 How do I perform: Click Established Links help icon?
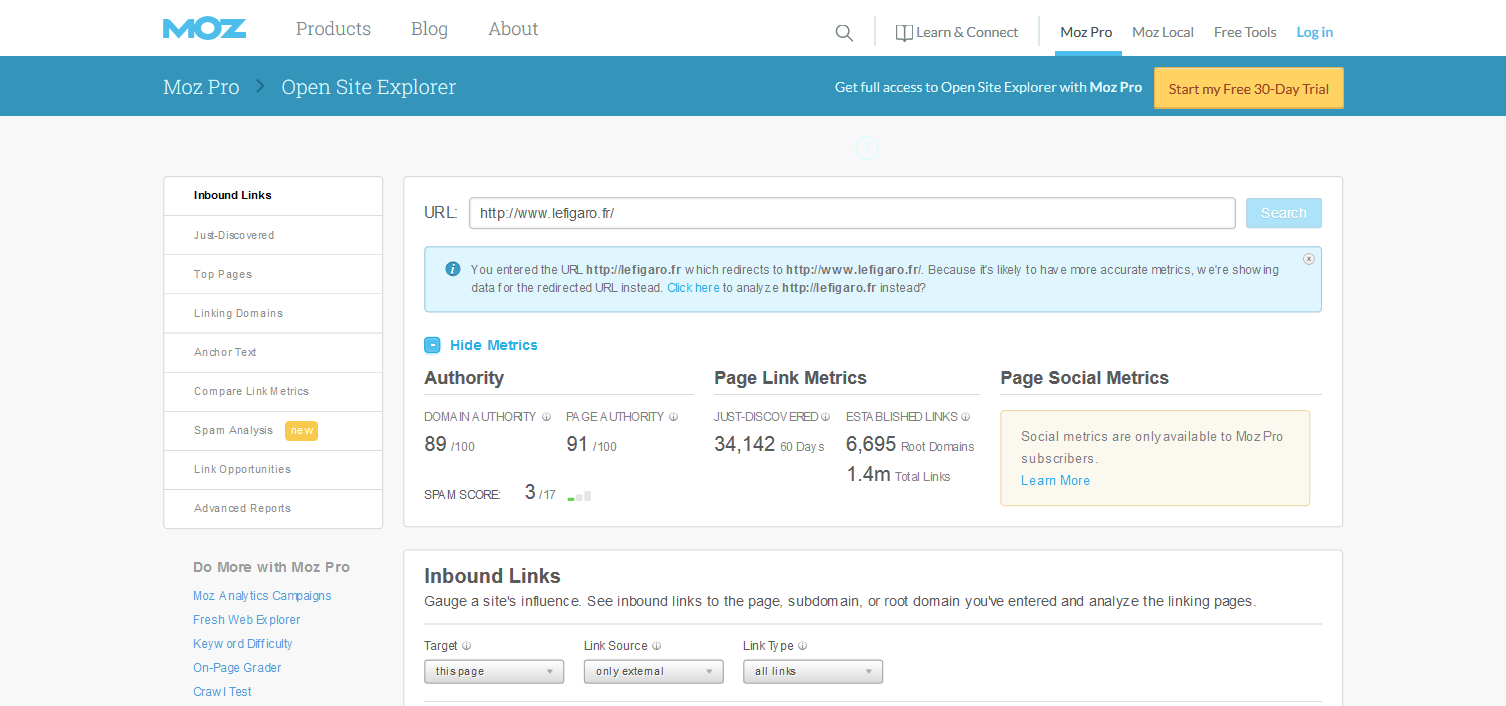pyautogui.click(x=965, y=417)
